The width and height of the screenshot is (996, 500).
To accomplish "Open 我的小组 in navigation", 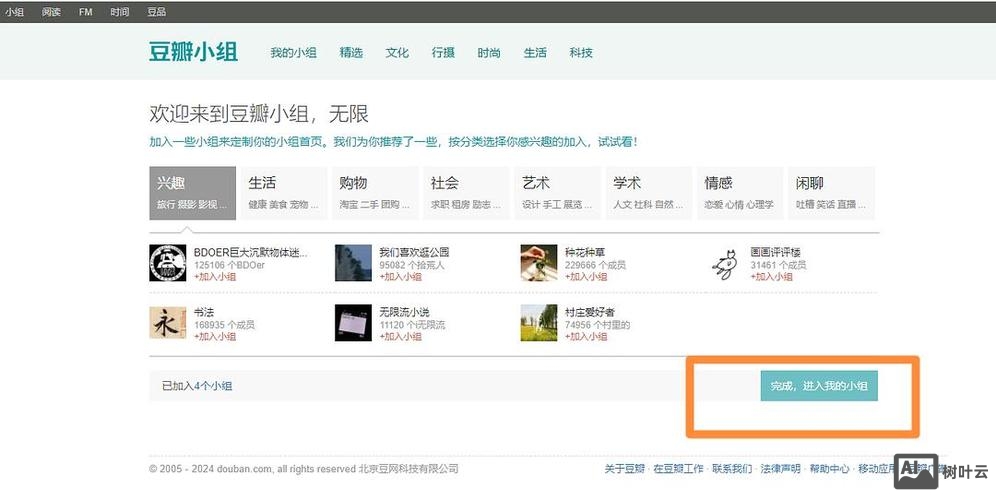I will coord(293,53).
